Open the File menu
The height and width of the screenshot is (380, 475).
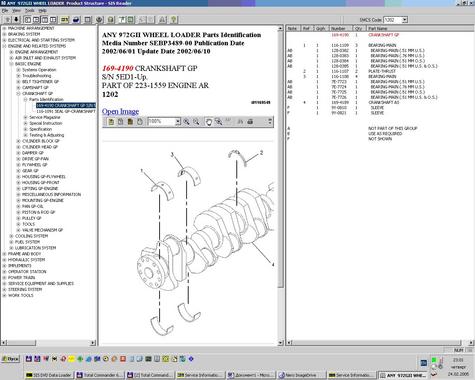(x=5, y=11)
